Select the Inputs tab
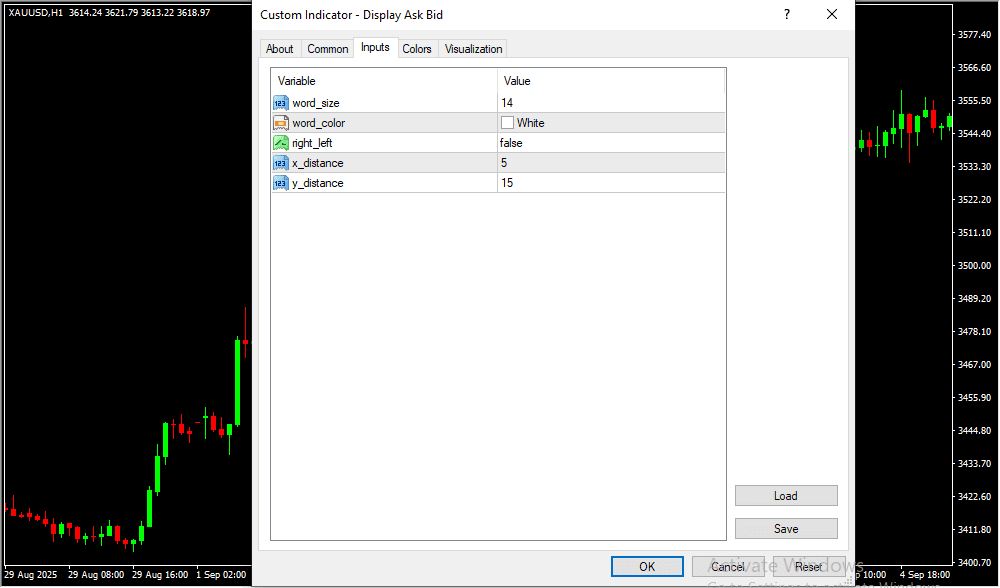Screen dimensions: 1000x588 (375, 48)
